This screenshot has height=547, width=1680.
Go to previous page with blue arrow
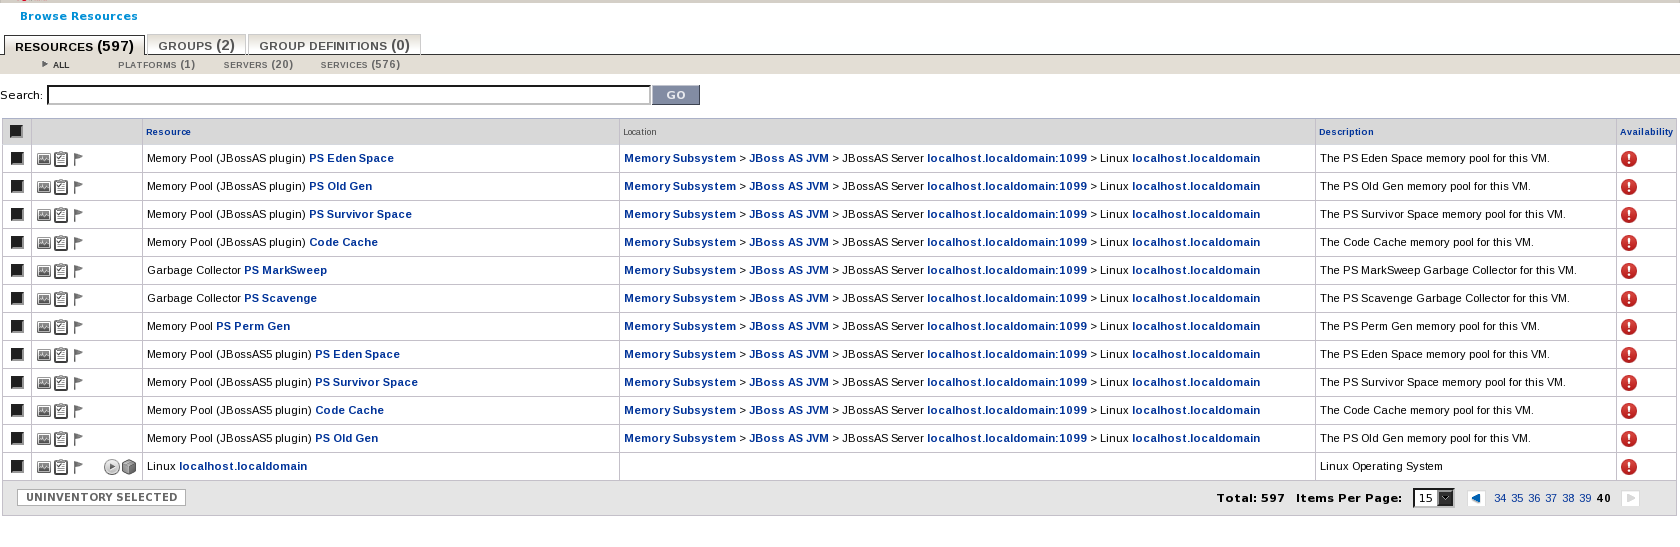coord(1476,498)
